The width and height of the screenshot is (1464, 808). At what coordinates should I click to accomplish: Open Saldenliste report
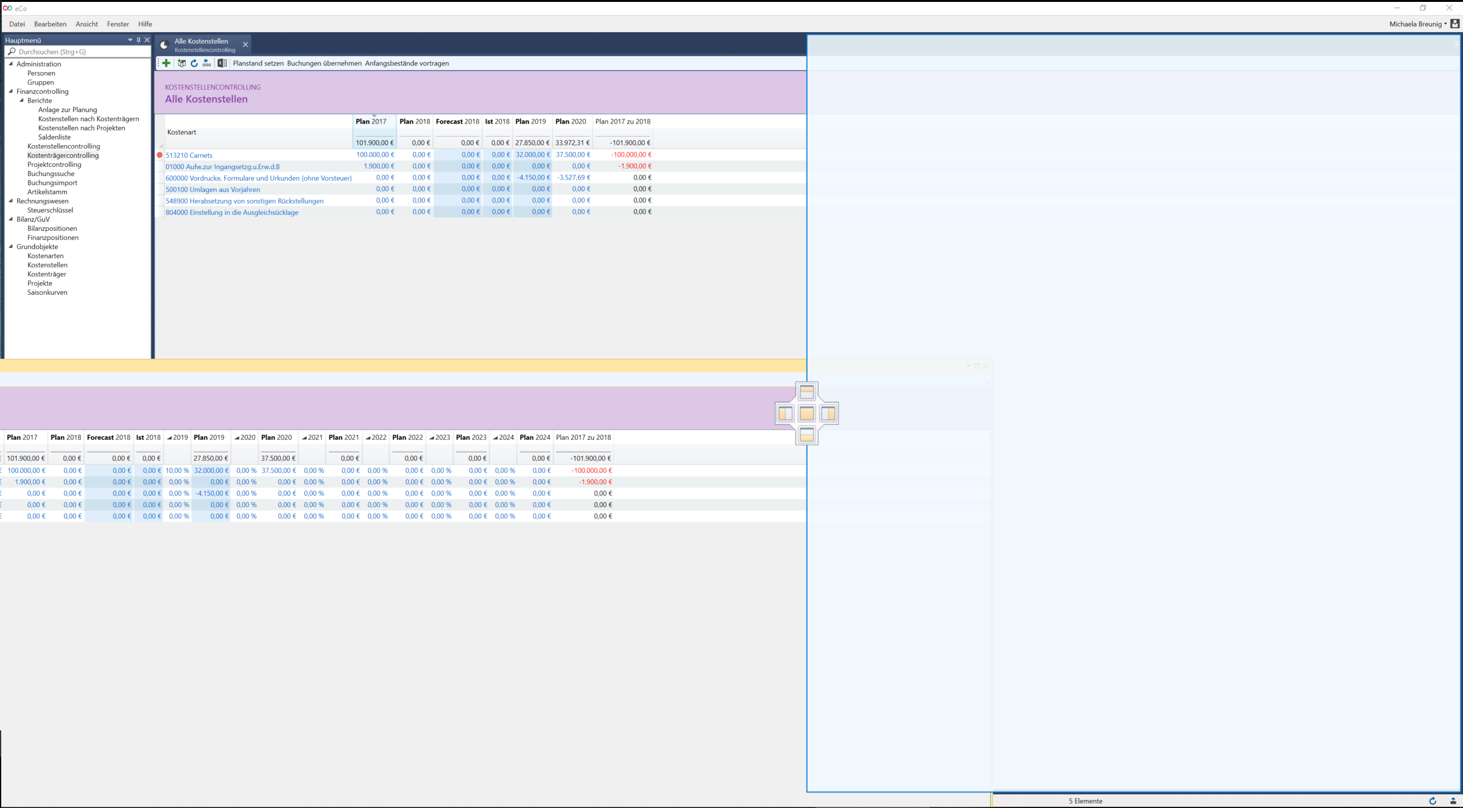click(x=54, y=137)
